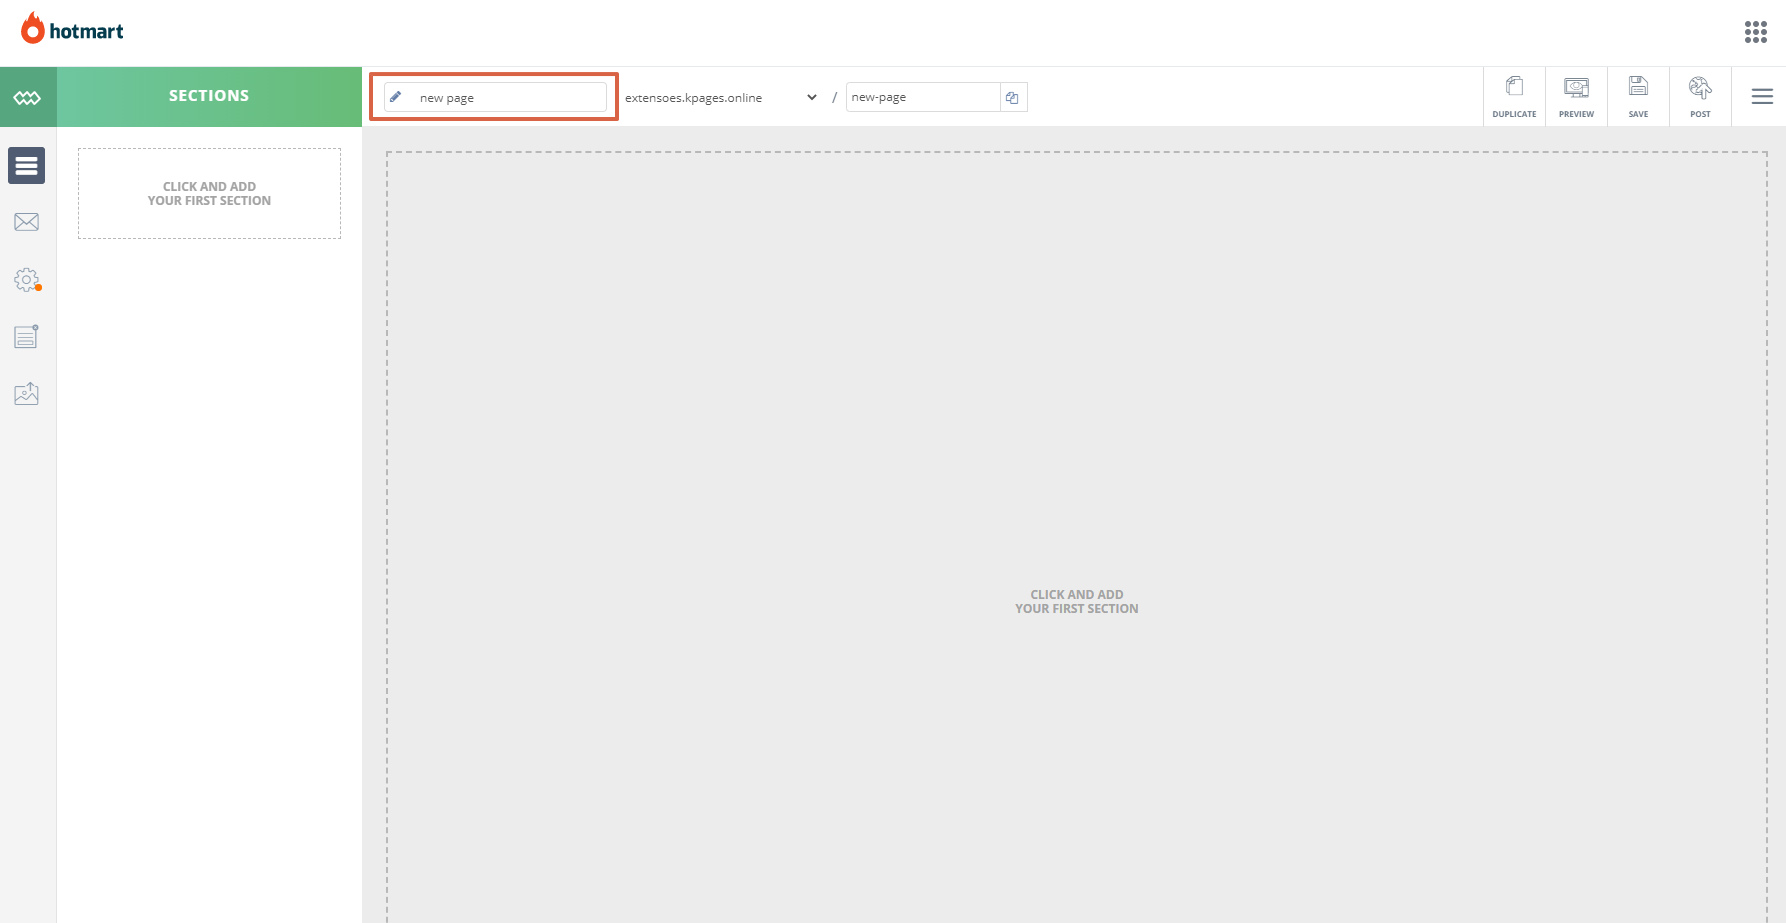Screen dimensions: 1786x923
Task: Click the pencil edit icon
Action: tap(396, 97)
